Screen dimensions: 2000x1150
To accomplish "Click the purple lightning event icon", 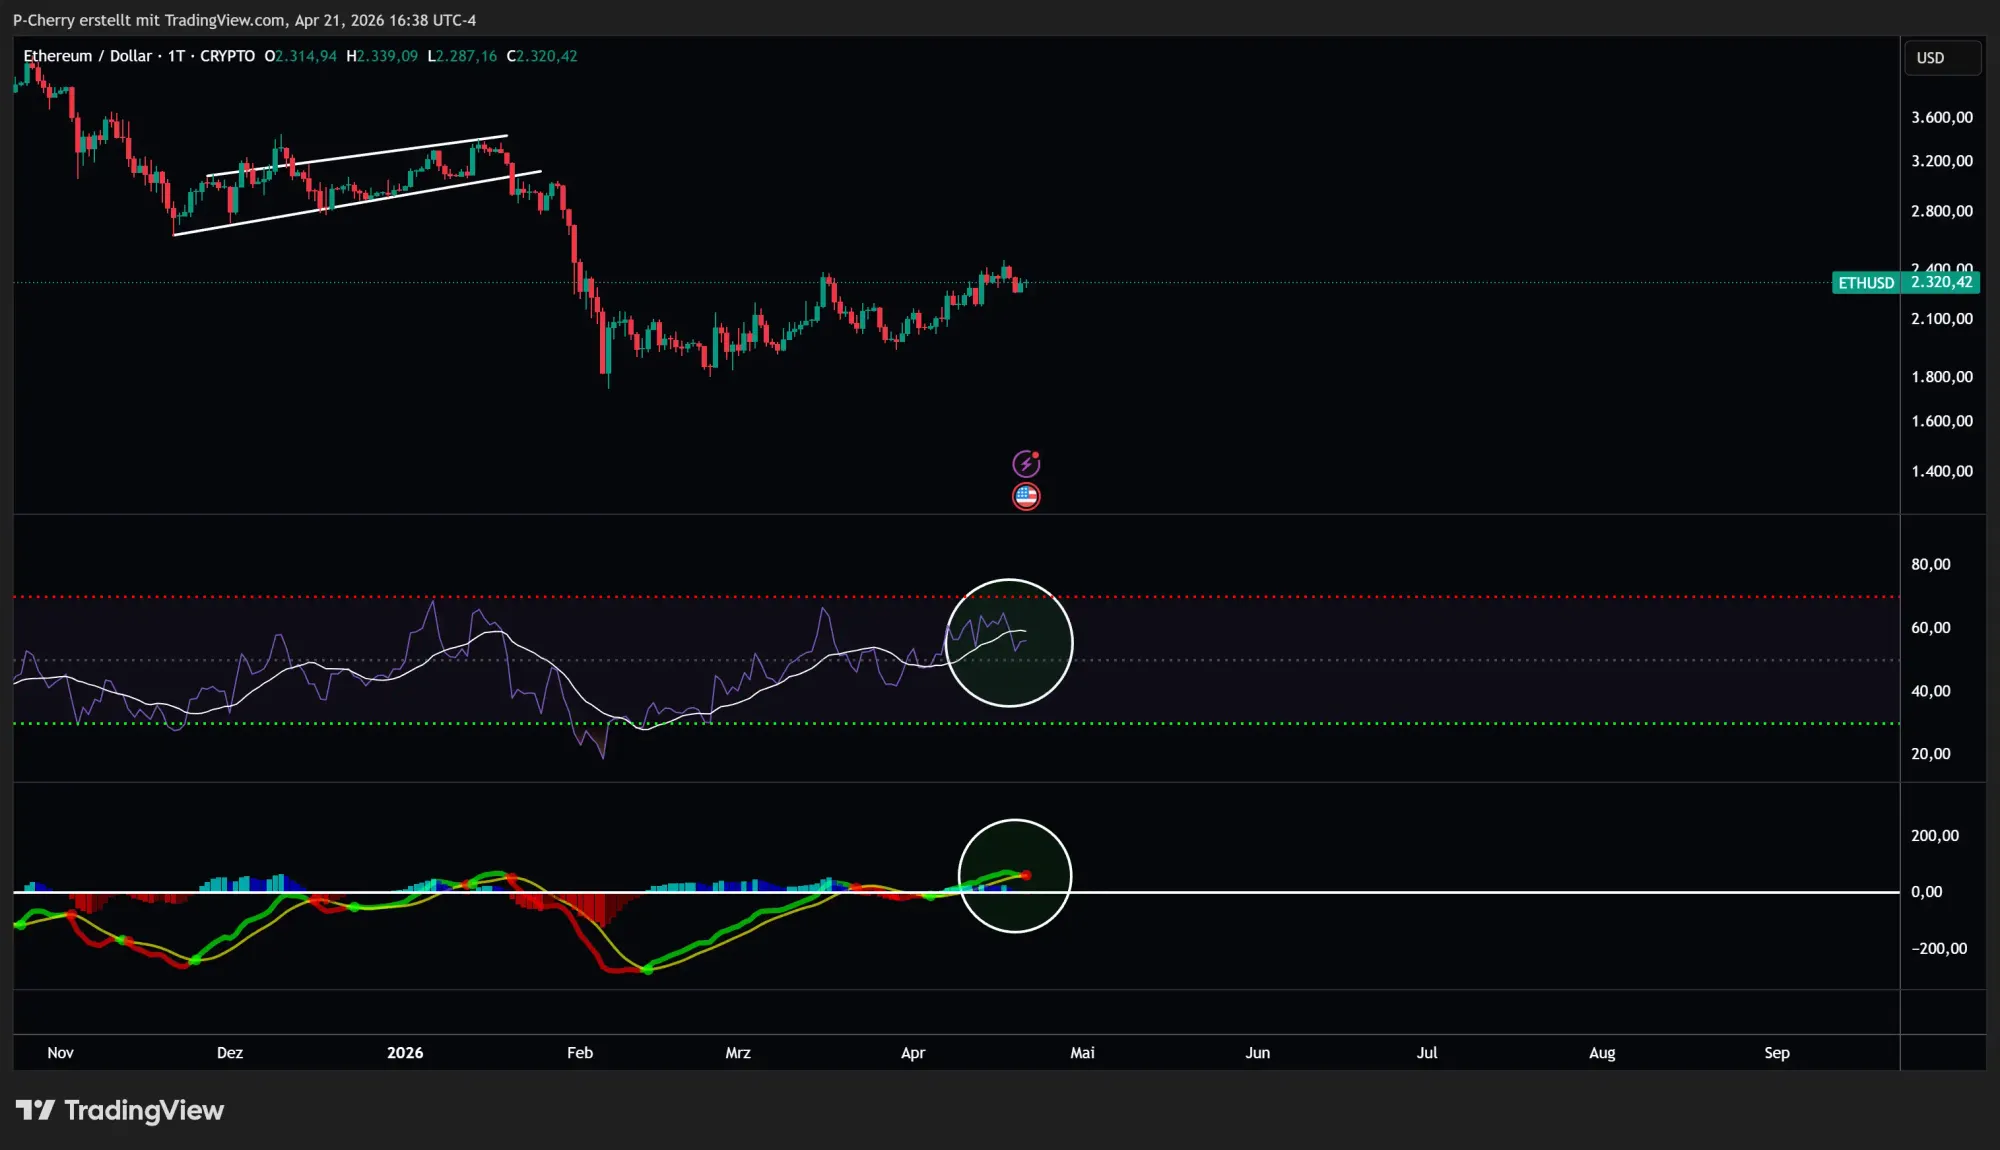I will point(1026,464).
